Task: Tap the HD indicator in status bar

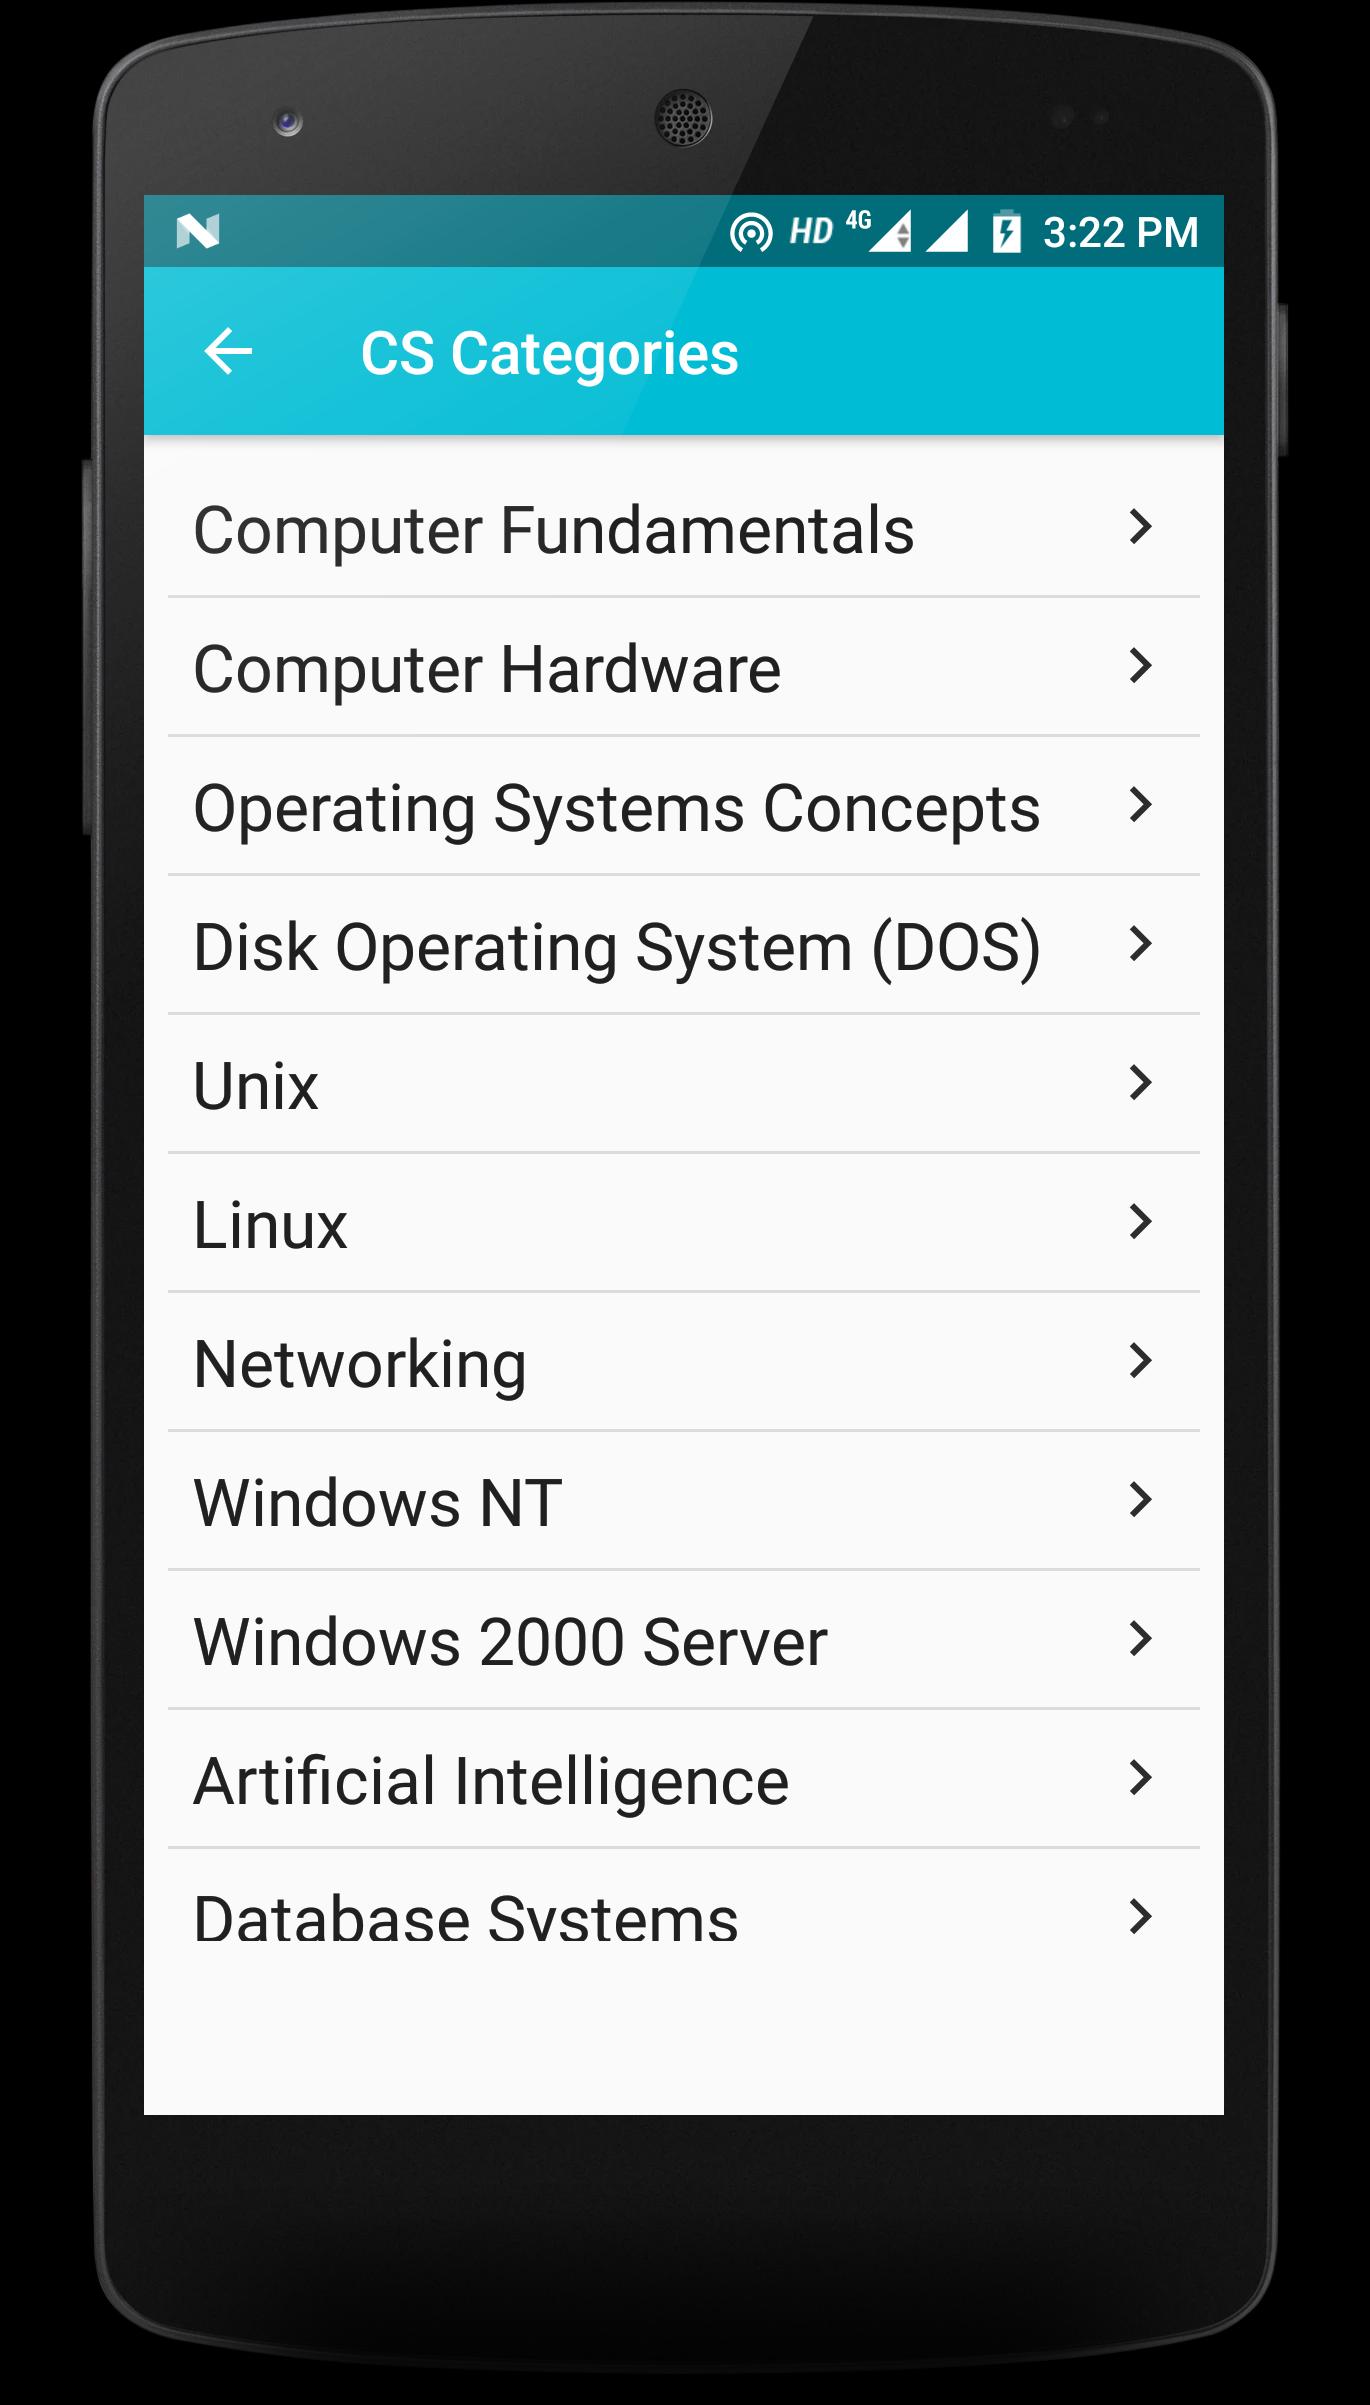Action: [x=810, y=232]
